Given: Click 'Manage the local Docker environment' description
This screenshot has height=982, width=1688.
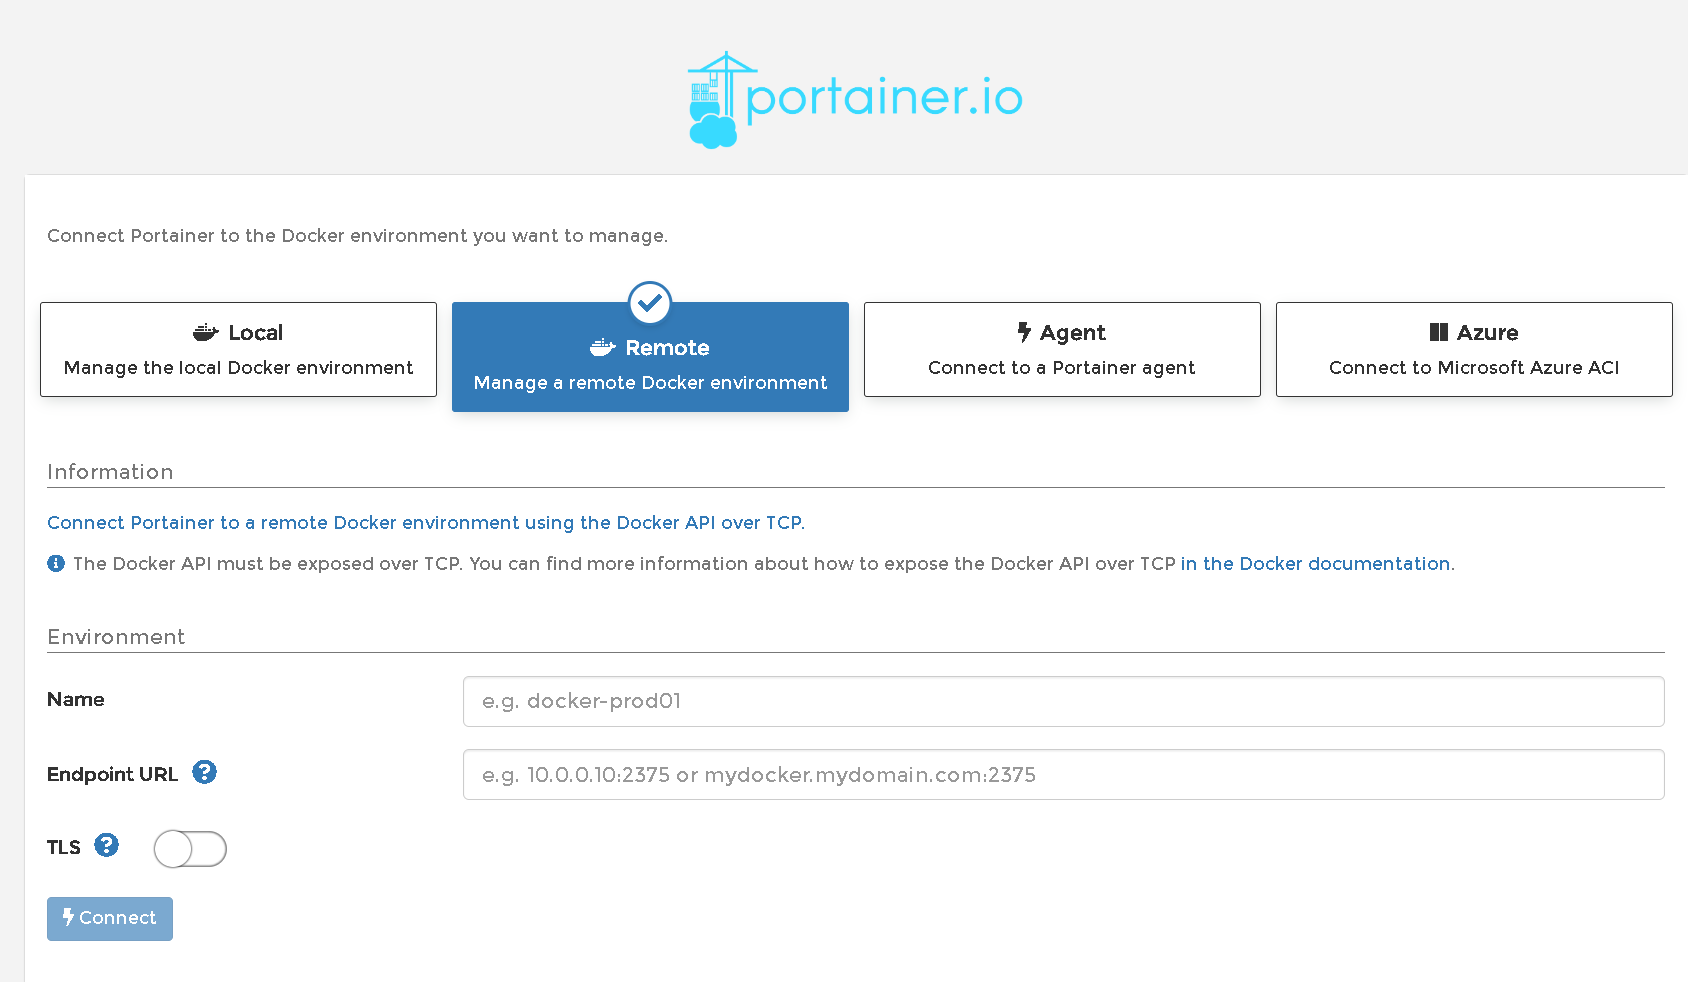Looking at the screenshot, I should [238, 368].
